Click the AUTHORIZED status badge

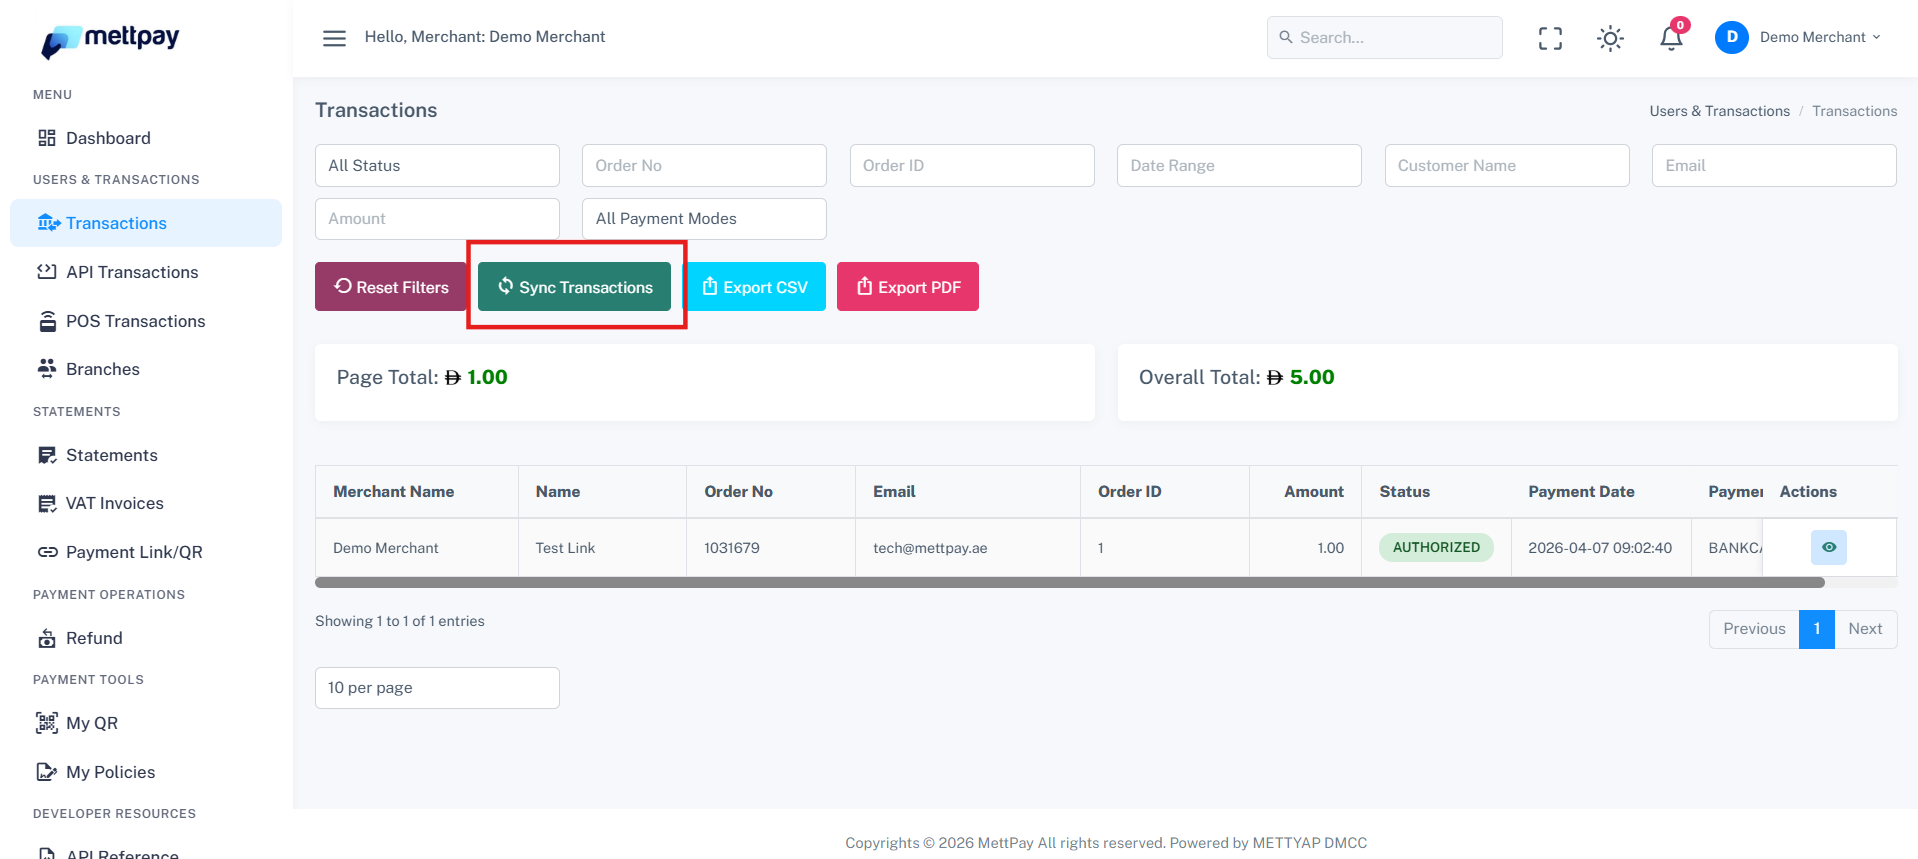1436,547
